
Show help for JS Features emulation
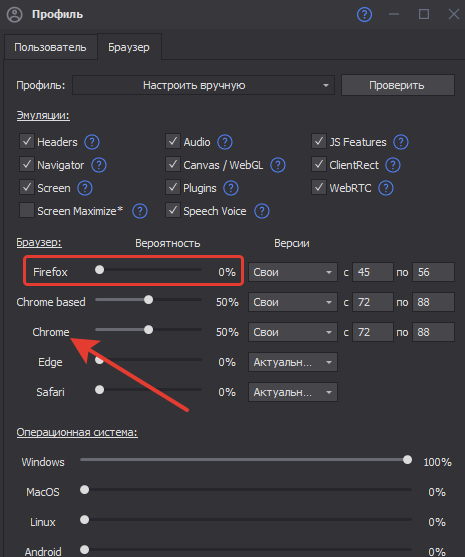(x=401, y=142)
